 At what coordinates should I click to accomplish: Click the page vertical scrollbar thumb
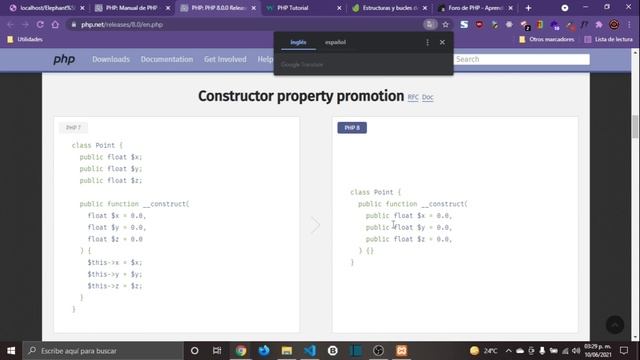point(635,127)
